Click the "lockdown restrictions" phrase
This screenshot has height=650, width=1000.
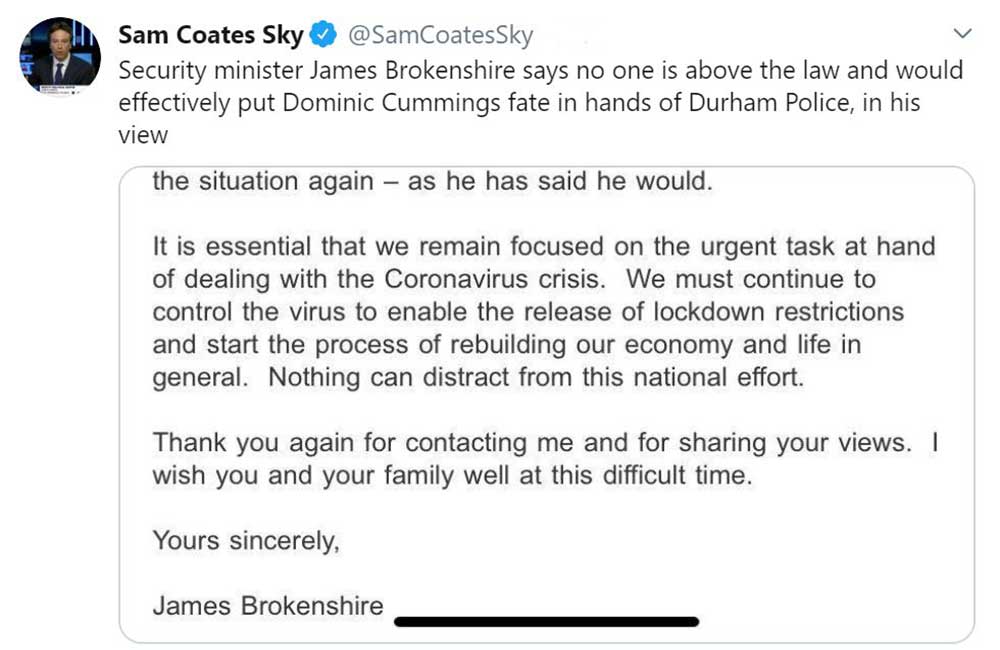778,311
